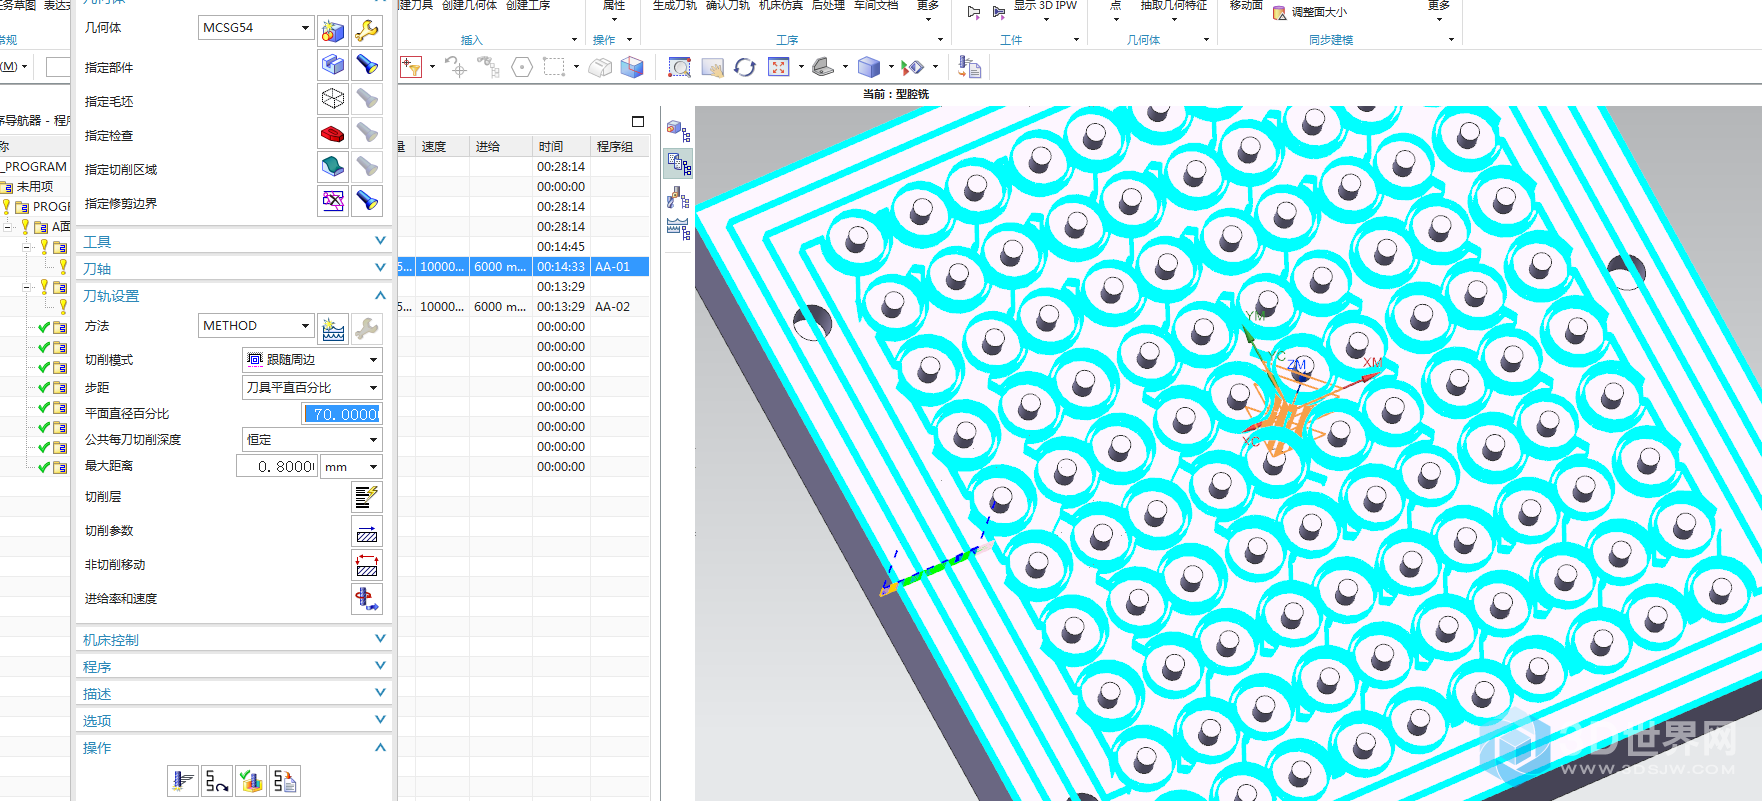Click the 未用项 tree item
This screenshot has width=1762, height=801.
(x=35, y=187)
